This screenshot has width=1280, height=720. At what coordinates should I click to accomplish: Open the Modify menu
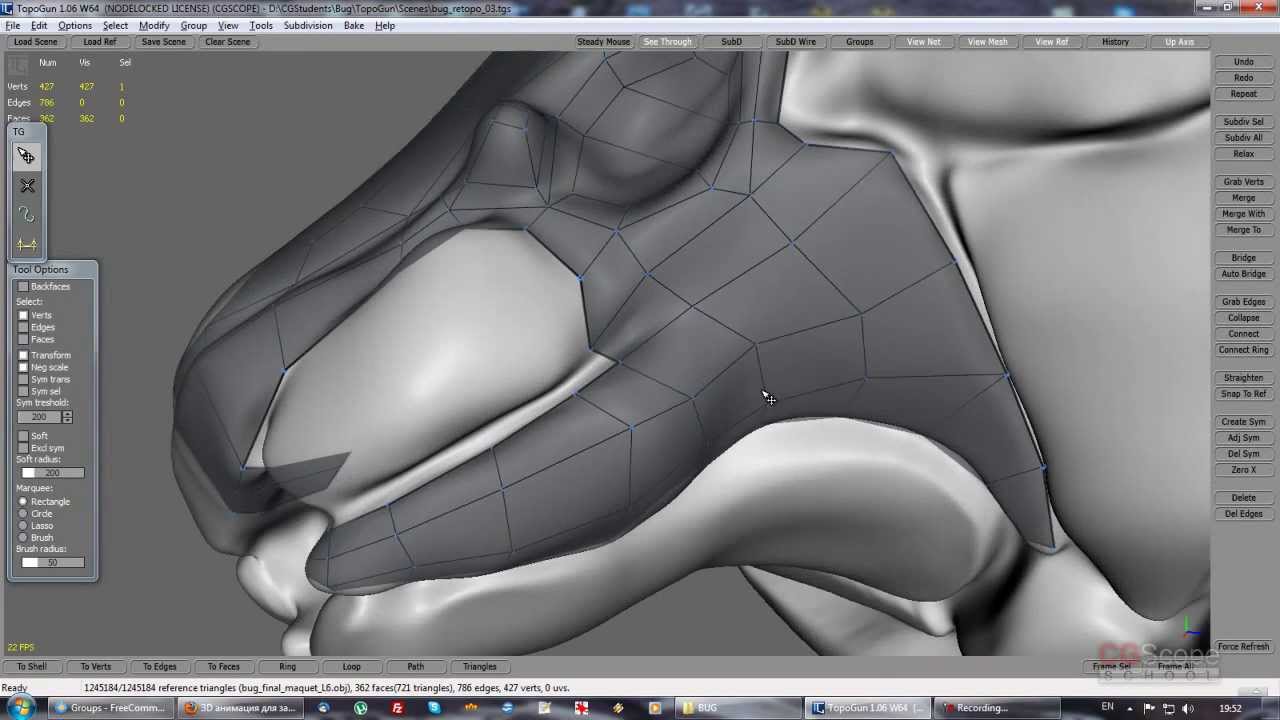click(154, 26)
